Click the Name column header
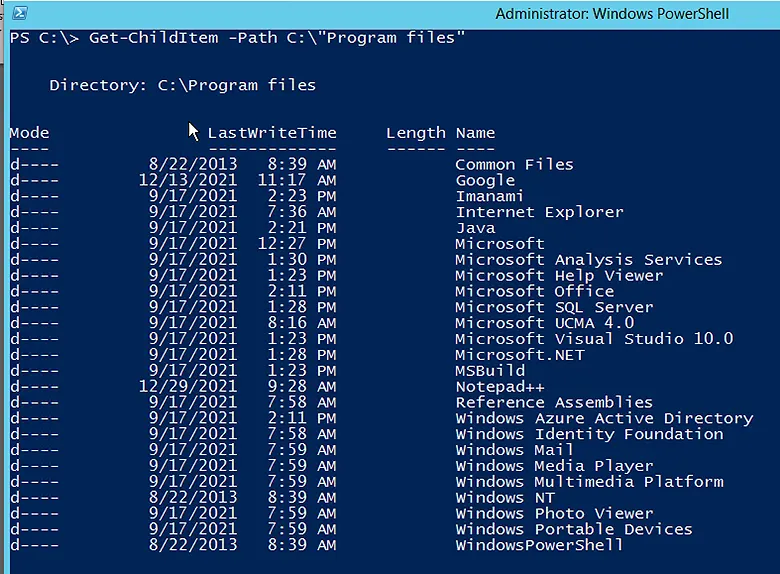This screenshot has height=574, width=780. pos(476,133)
